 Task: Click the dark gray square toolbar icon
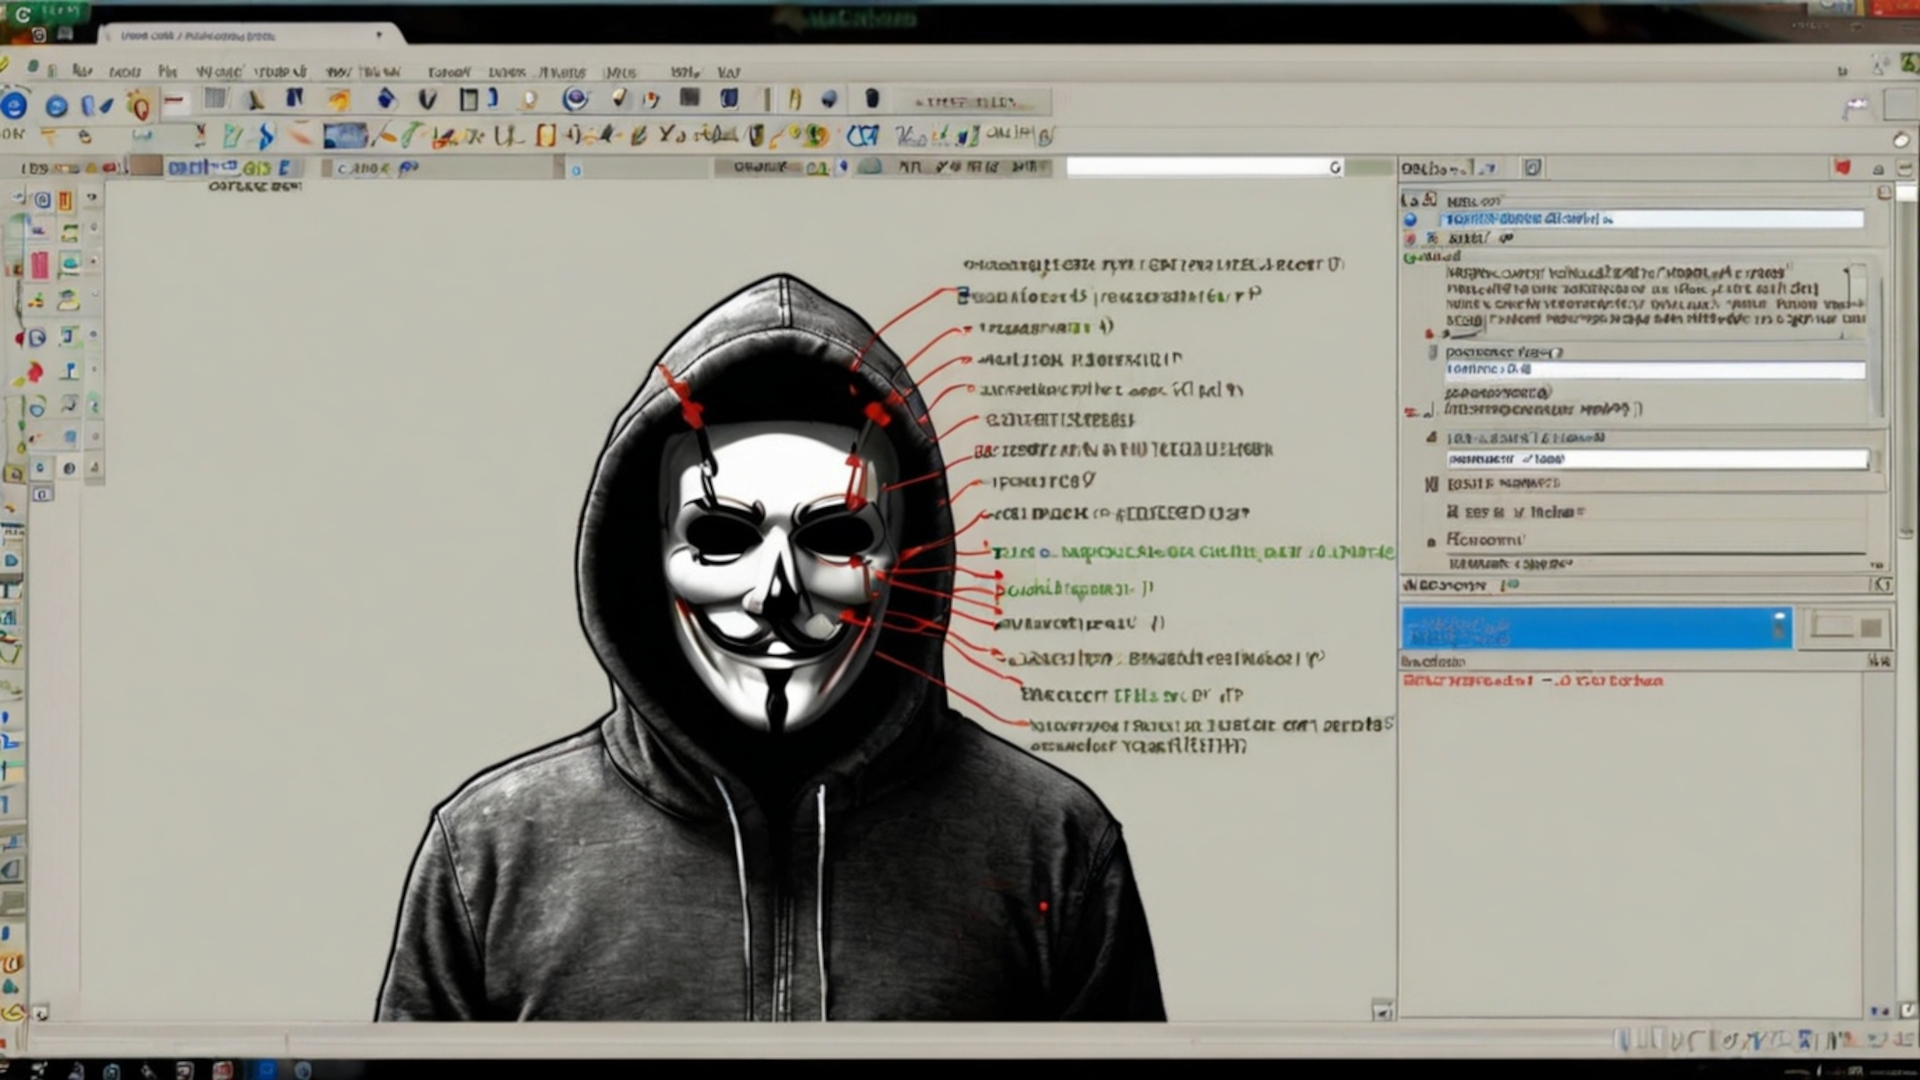pos(689,97)
